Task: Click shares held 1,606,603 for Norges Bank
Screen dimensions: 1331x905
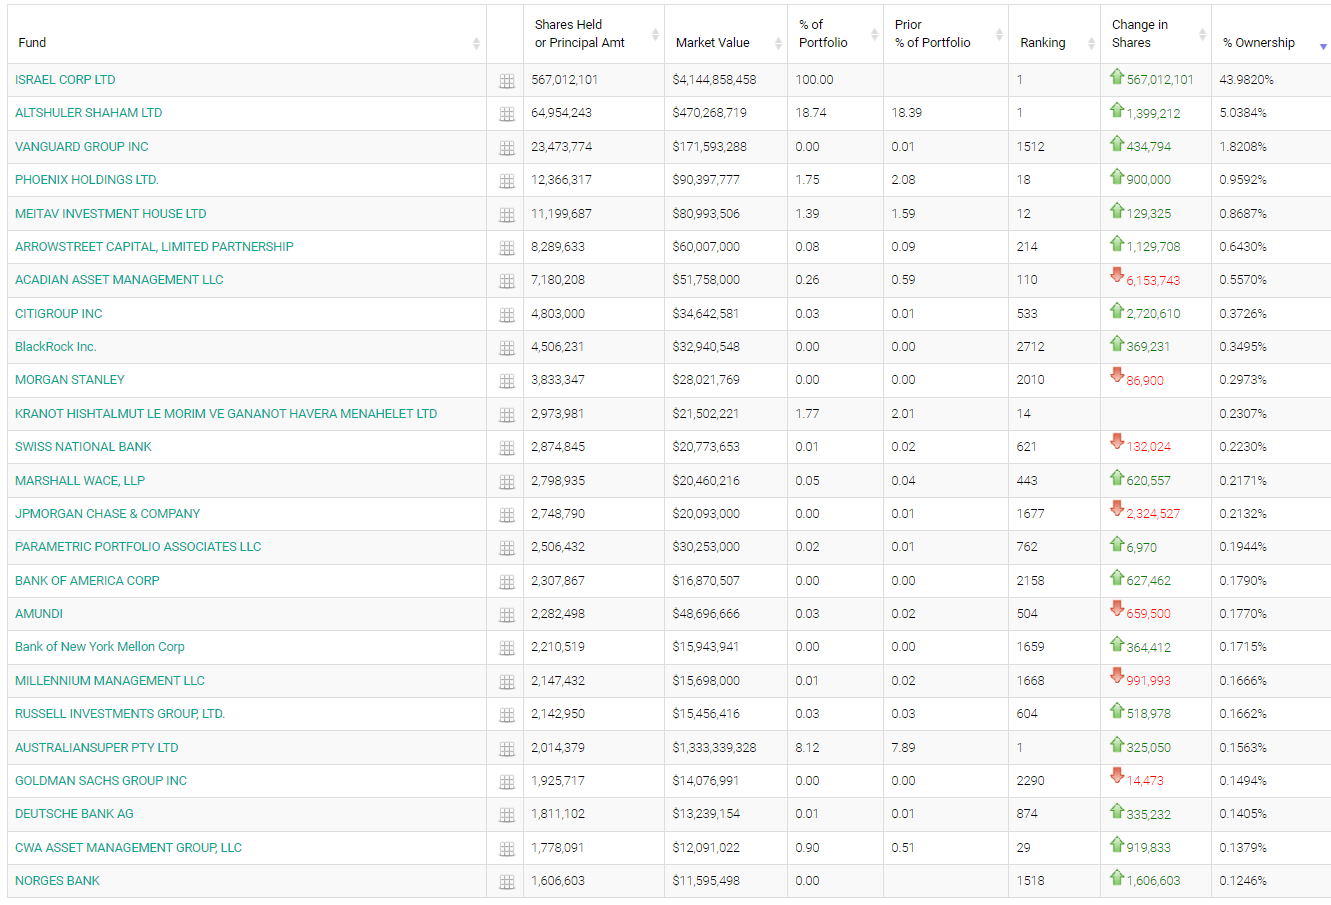Action: [x=558, y=881]
